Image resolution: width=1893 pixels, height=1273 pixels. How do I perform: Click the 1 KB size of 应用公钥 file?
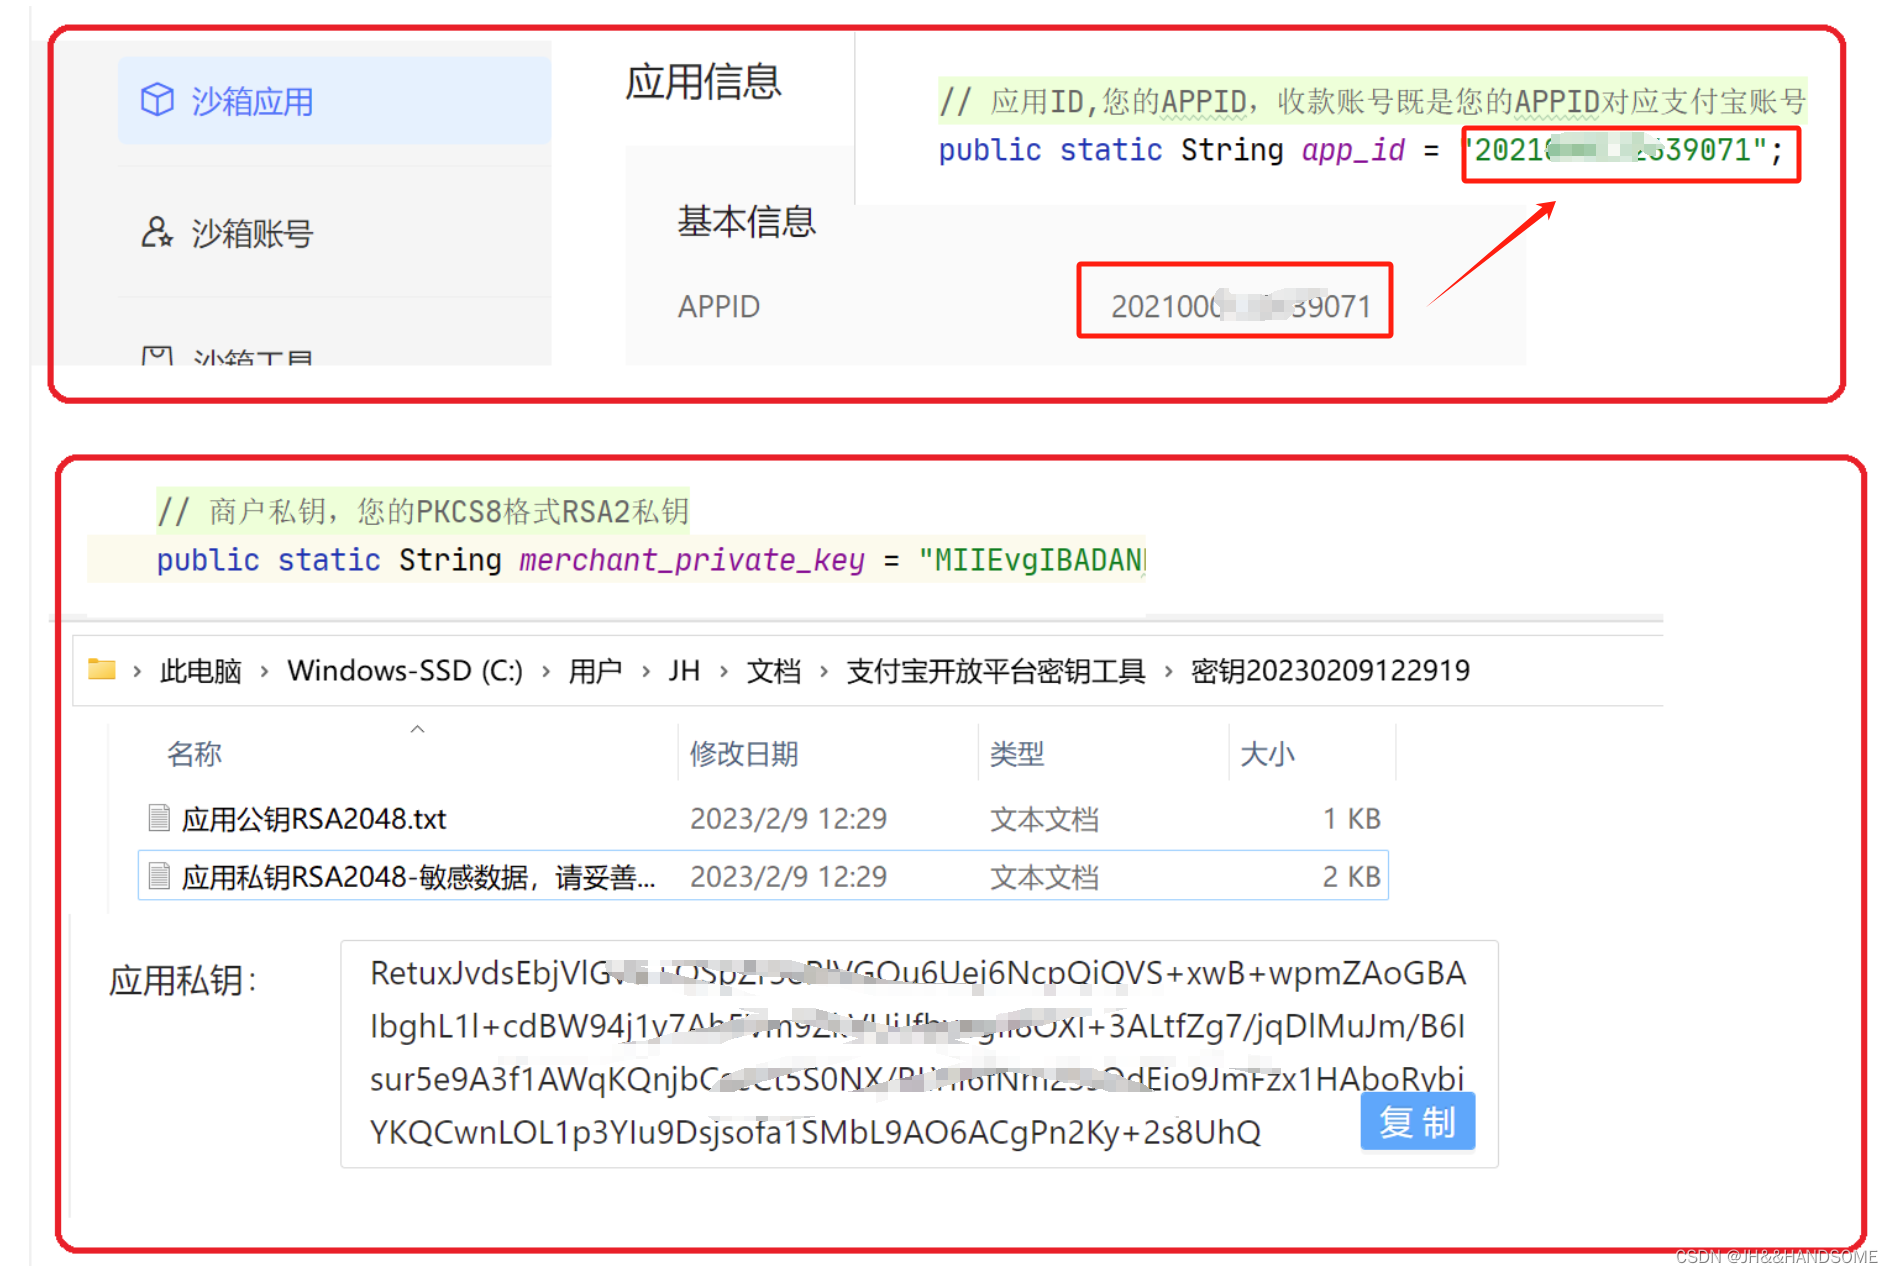coord(1352,819)
